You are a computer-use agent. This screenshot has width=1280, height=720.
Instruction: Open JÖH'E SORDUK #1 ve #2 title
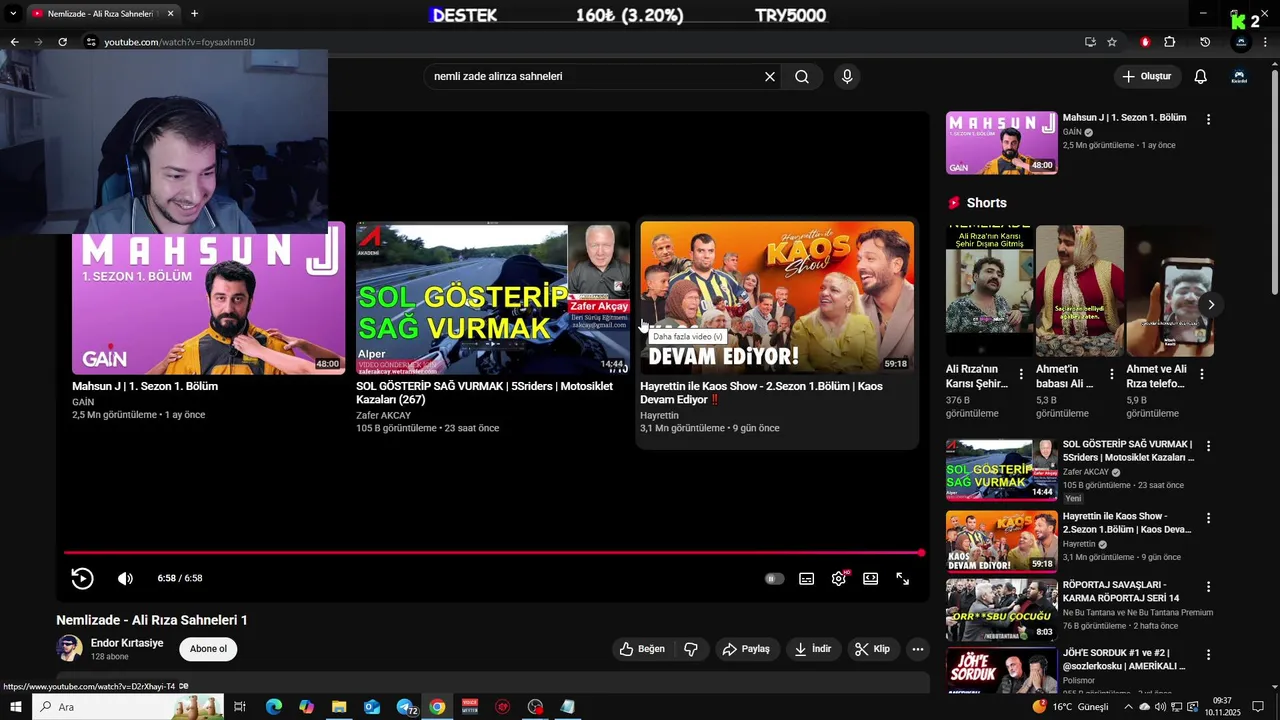tap(1124, 659)
